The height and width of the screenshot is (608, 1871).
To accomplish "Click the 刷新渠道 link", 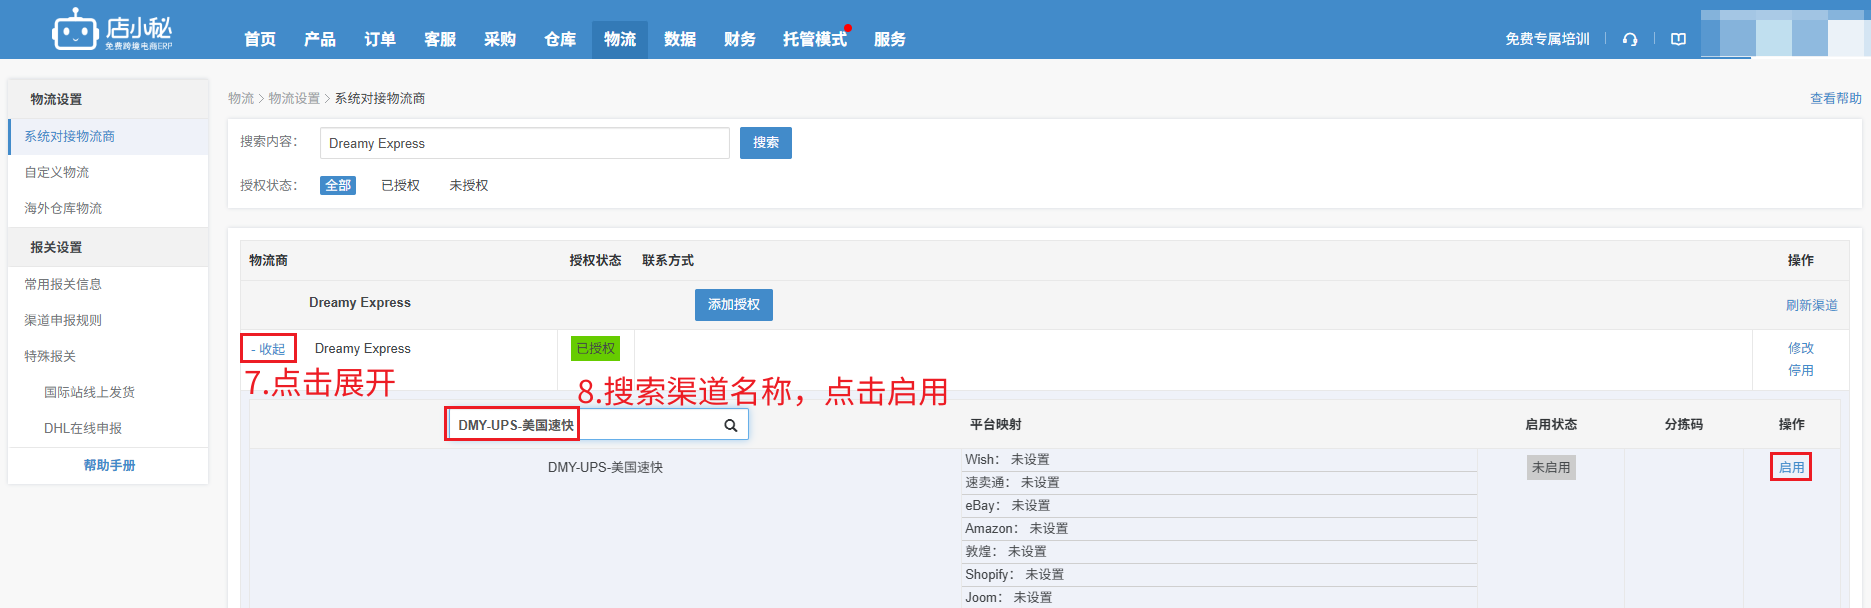I will 1812,305.
